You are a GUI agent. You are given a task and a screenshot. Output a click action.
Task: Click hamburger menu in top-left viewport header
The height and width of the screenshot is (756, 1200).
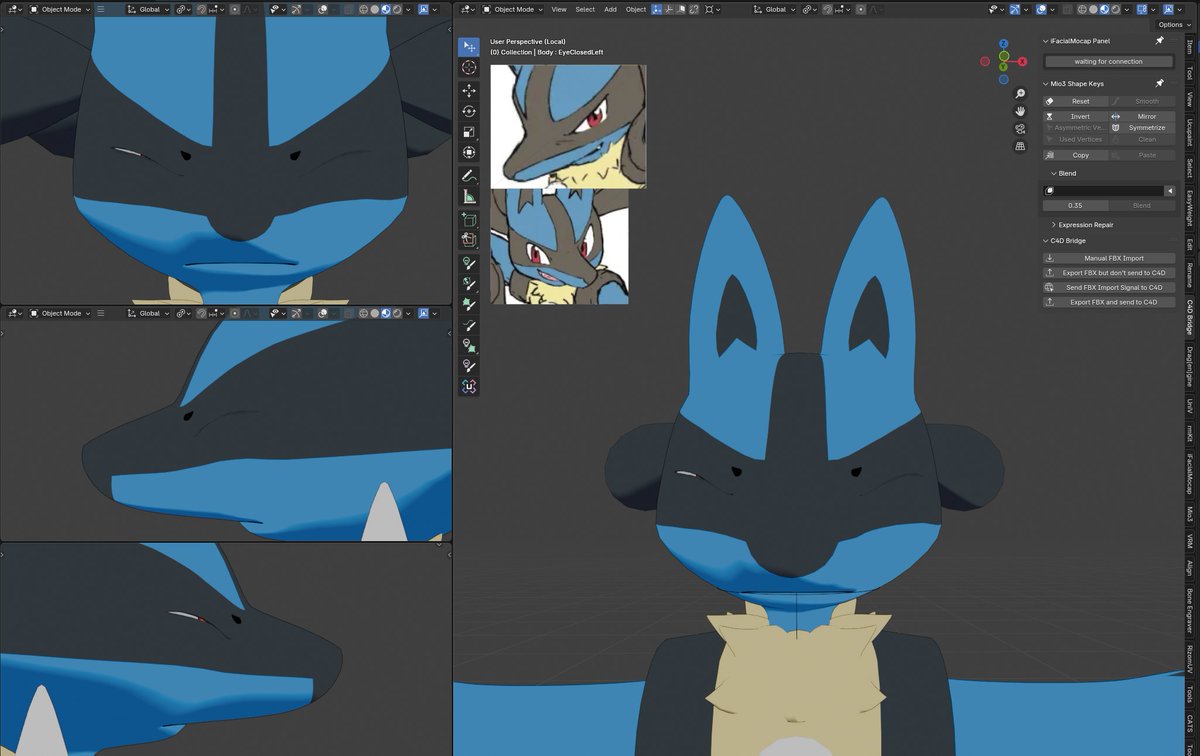click(100, 7)
